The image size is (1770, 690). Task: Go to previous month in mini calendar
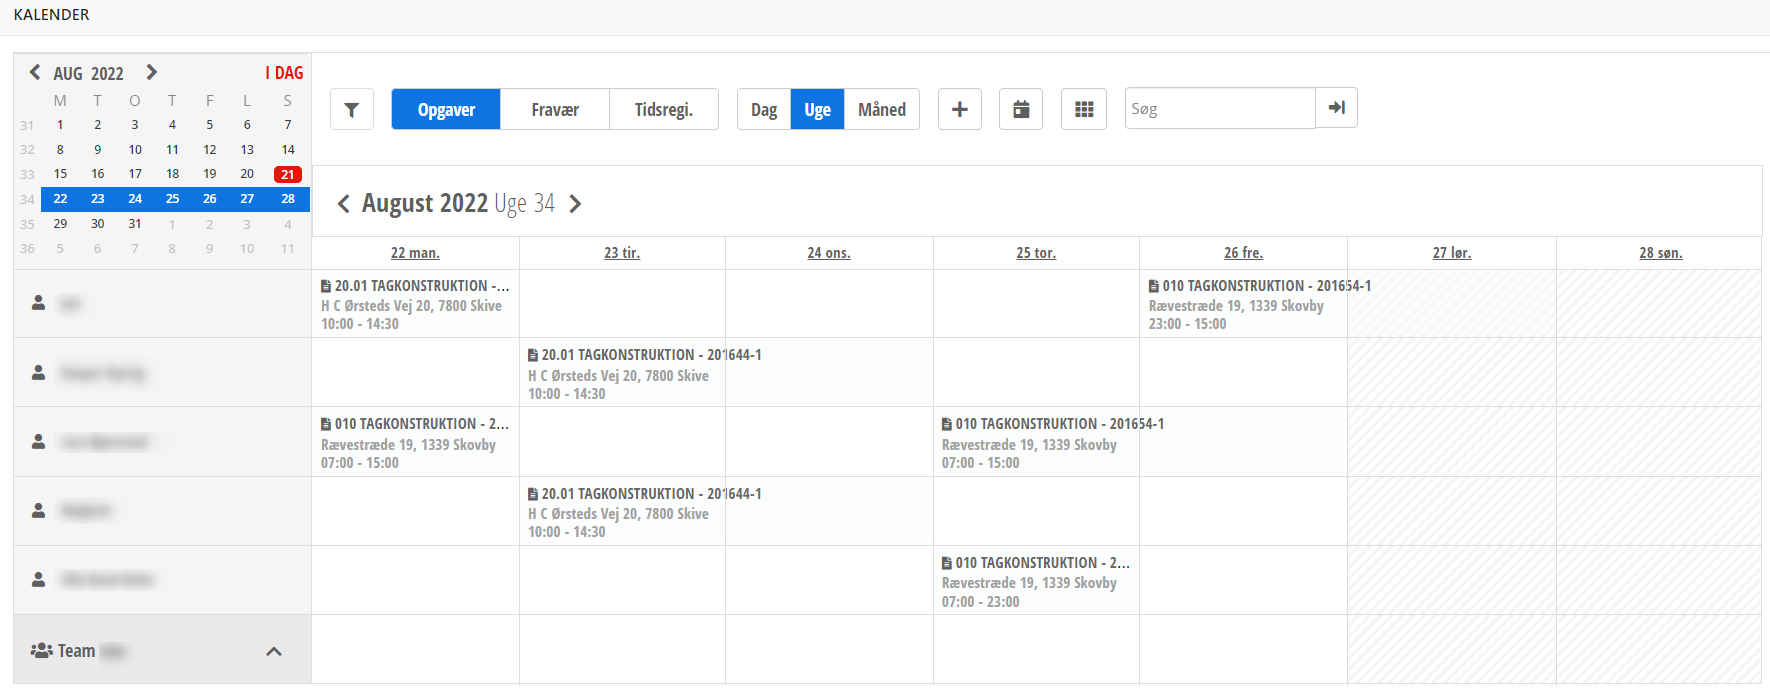[x=35, y=72]
